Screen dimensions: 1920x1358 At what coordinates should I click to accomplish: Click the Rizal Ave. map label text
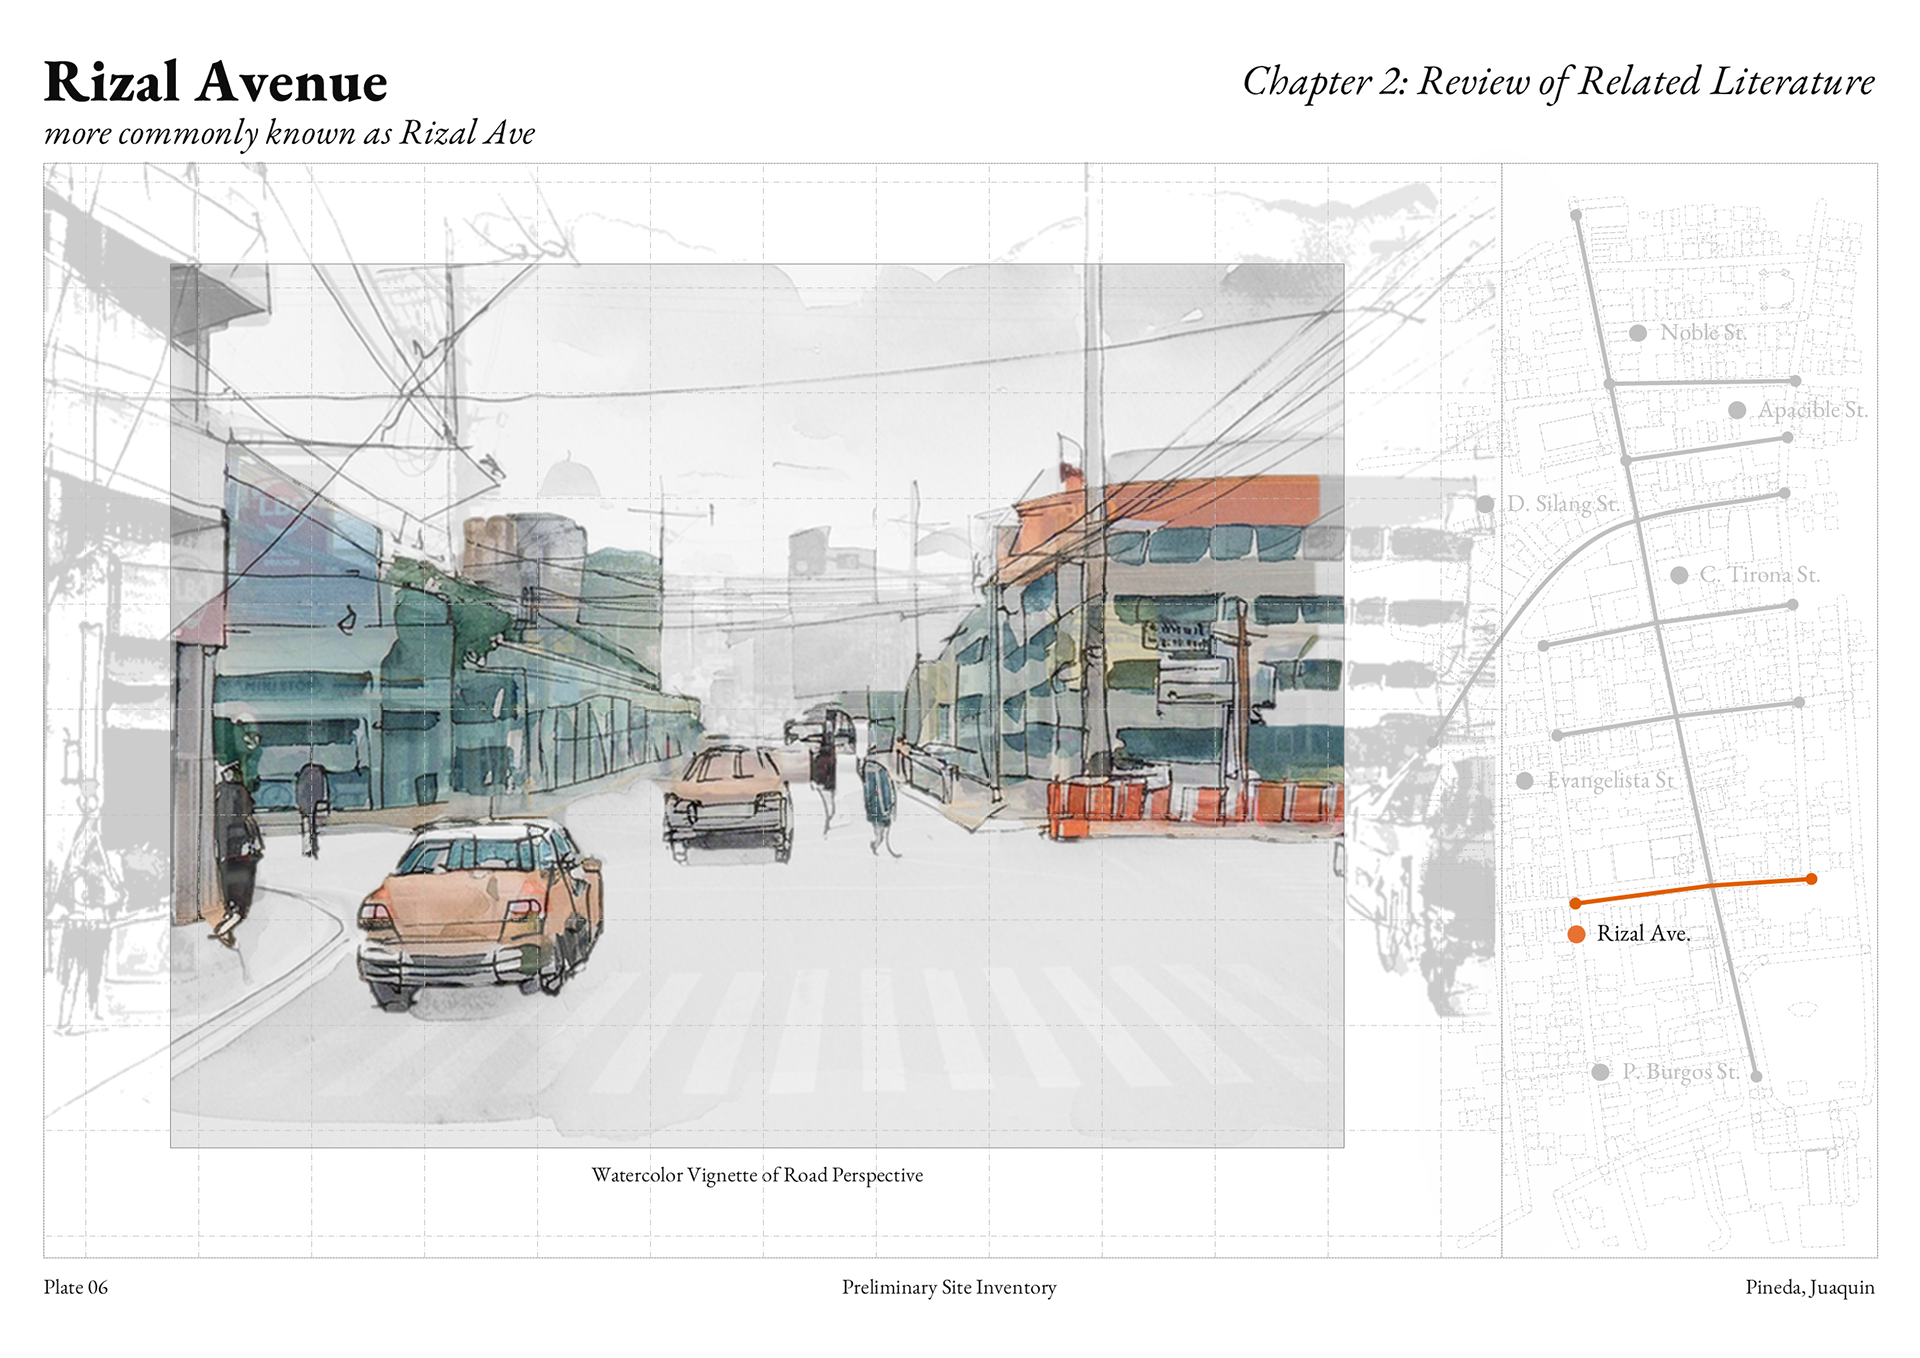pyautogui.click(x=1643, y=934)
